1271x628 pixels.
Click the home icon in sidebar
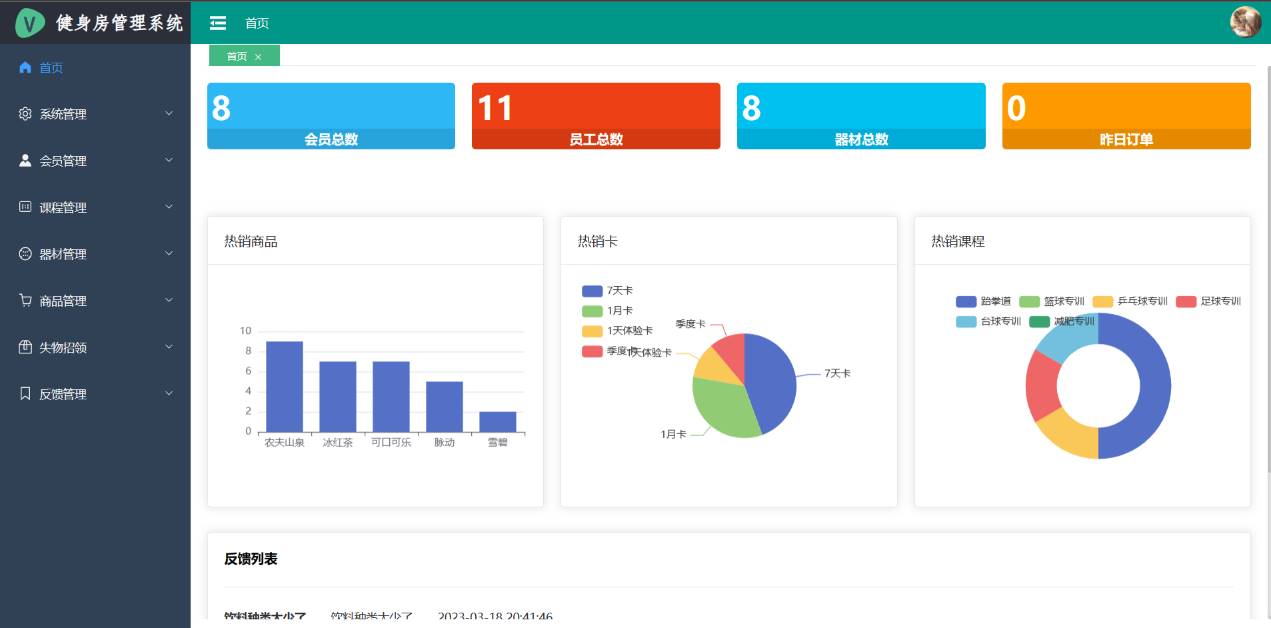click(x=26, y=68)
